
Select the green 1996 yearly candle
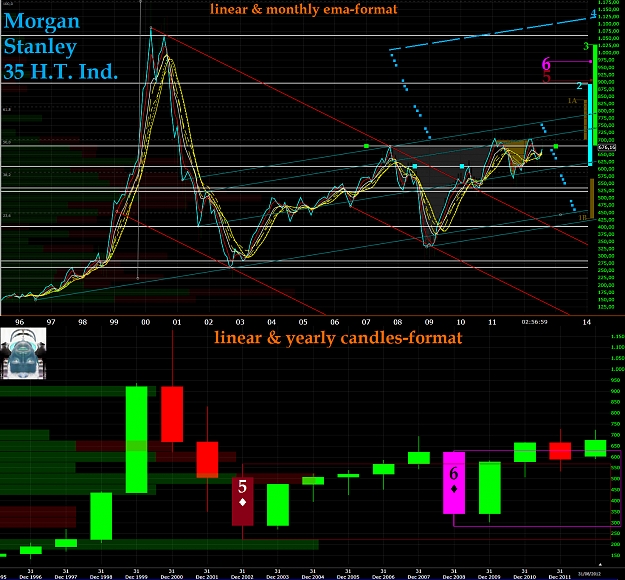[x=31, y=550]
